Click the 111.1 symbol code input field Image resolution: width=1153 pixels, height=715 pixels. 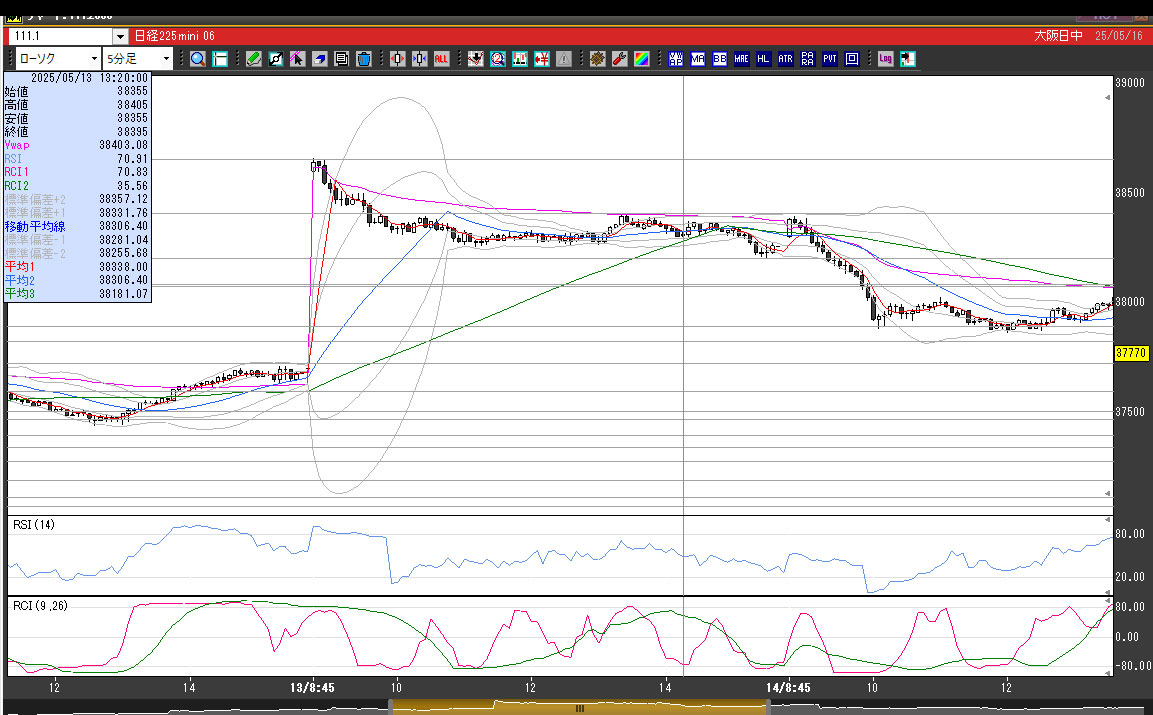tap(60, 36)
